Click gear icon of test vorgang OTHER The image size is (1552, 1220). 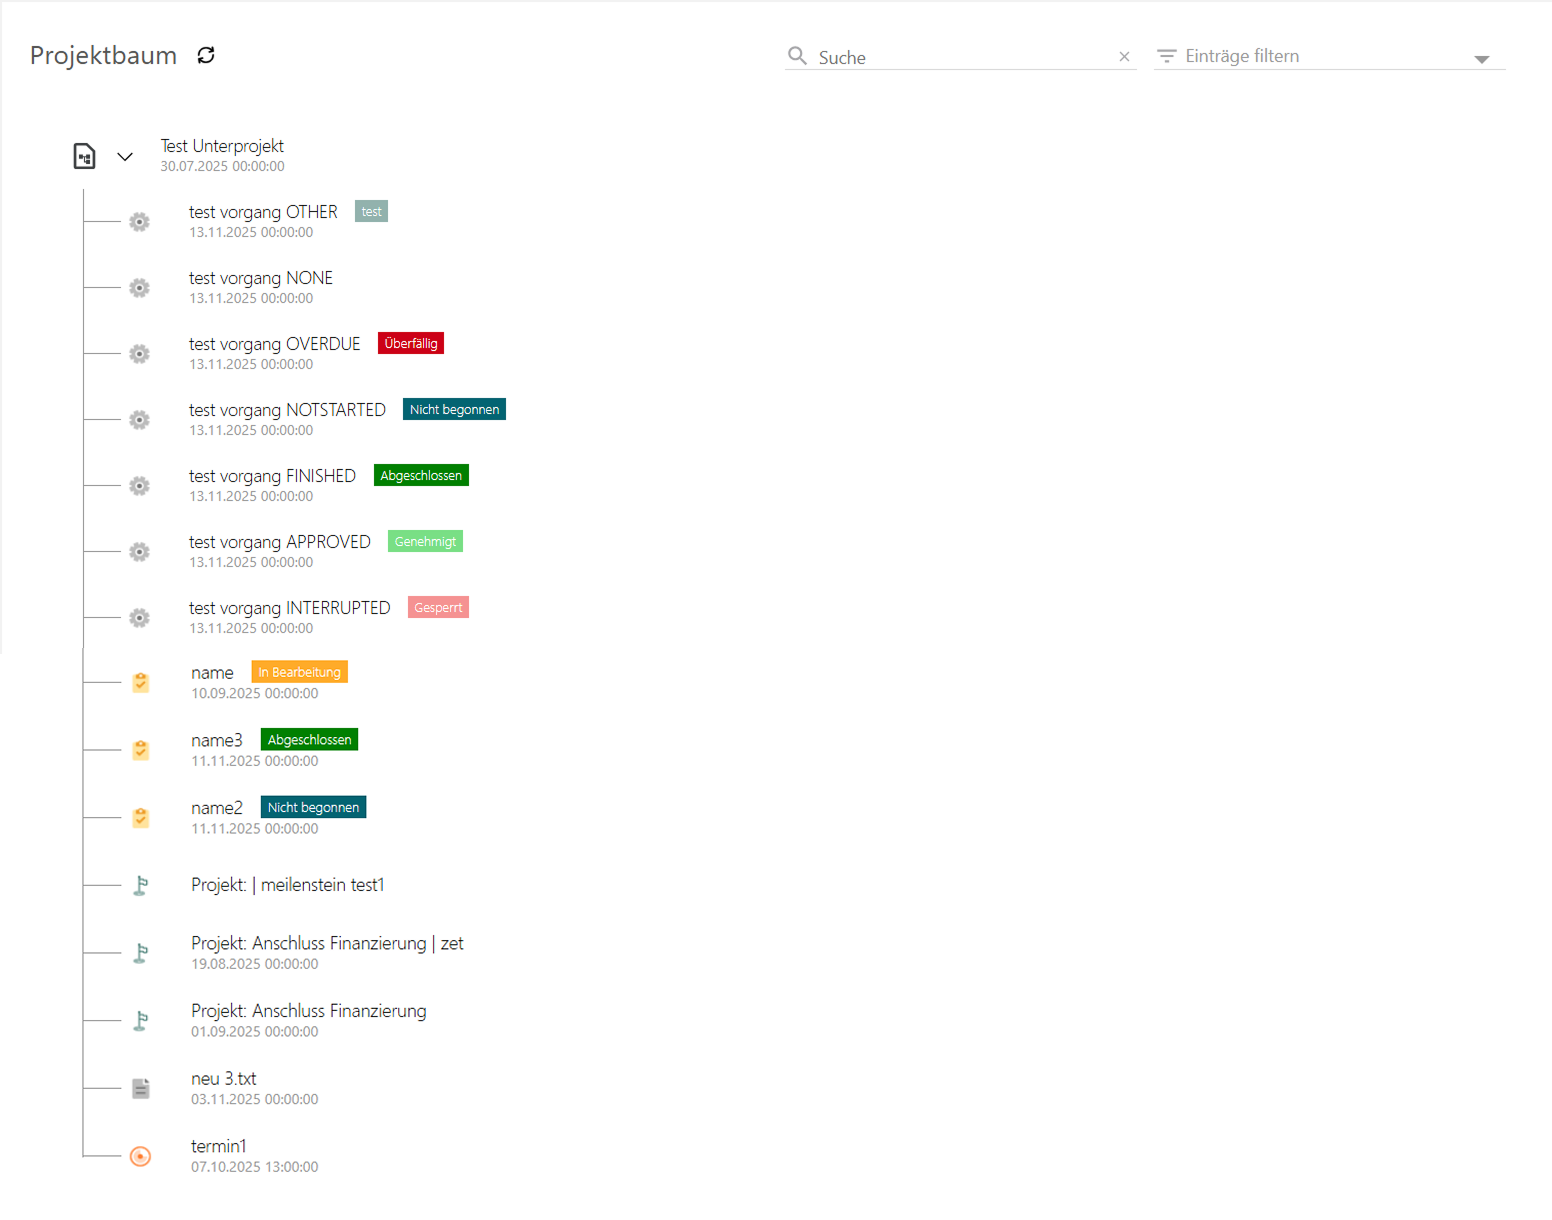tap(140, 222)
